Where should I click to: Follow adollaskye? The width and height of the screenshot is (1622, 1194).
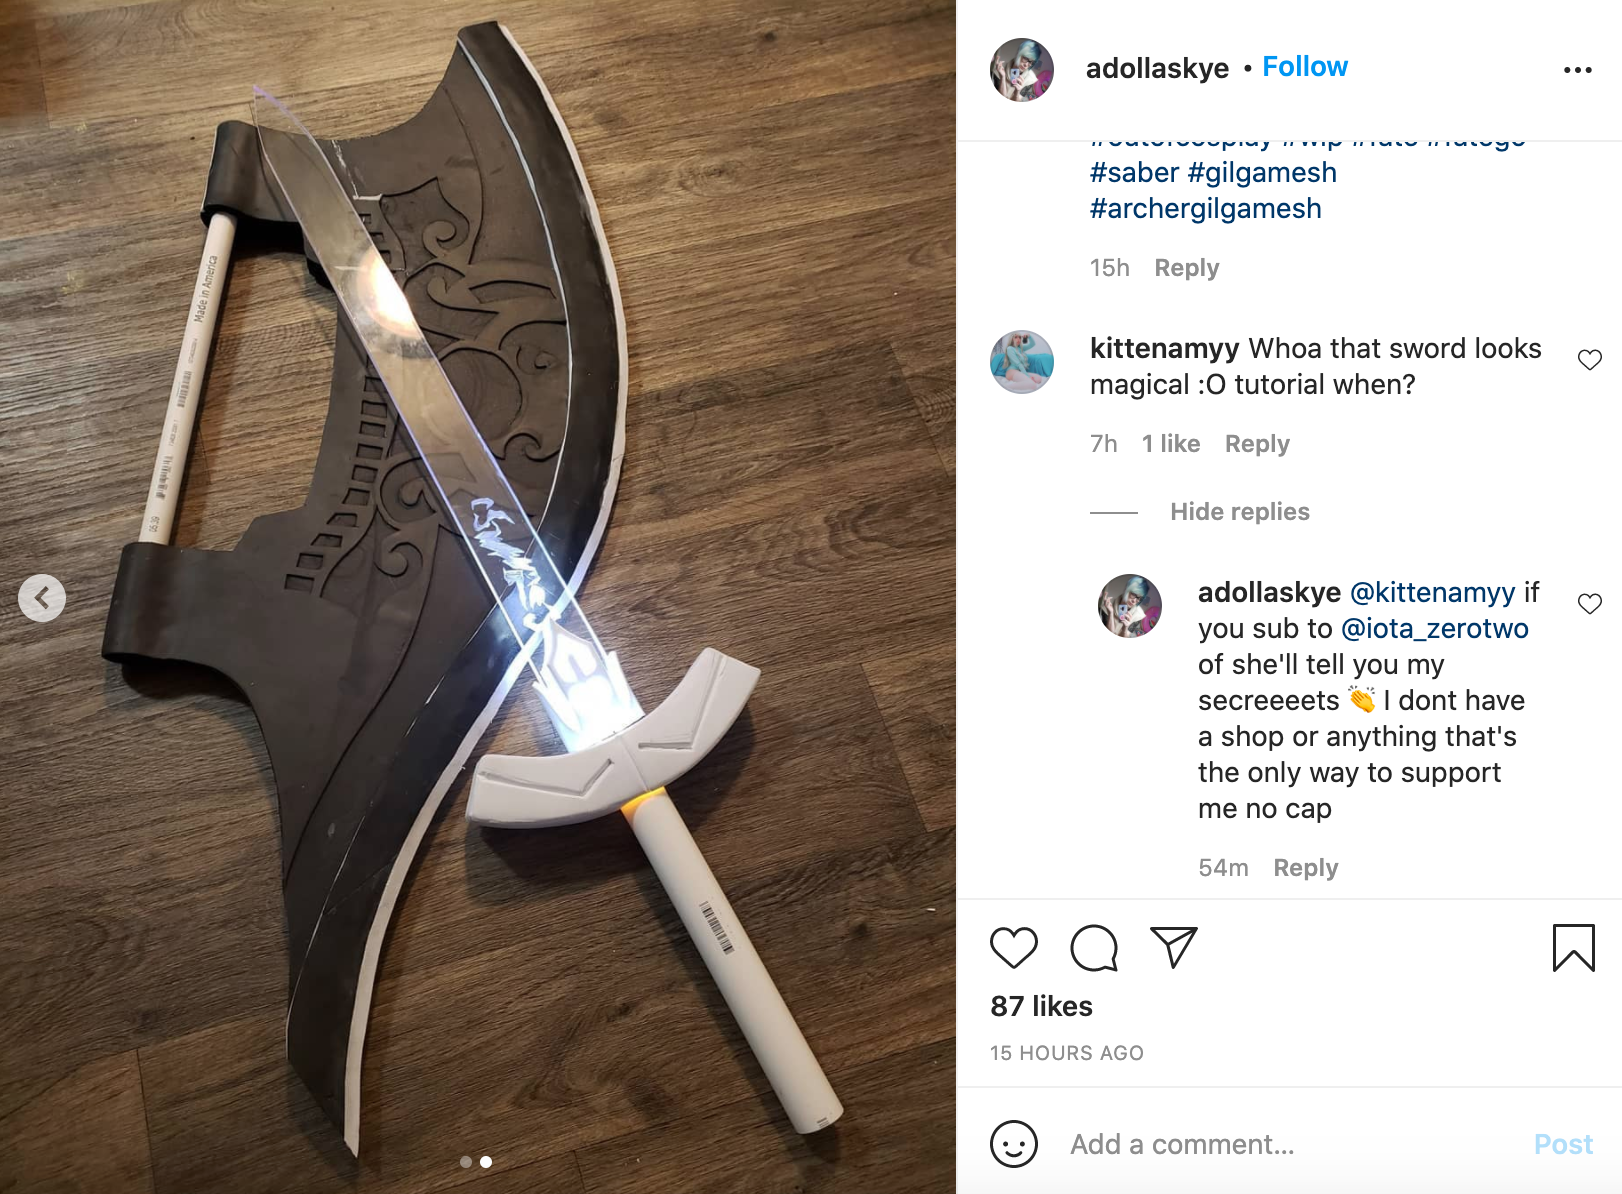1305,67
